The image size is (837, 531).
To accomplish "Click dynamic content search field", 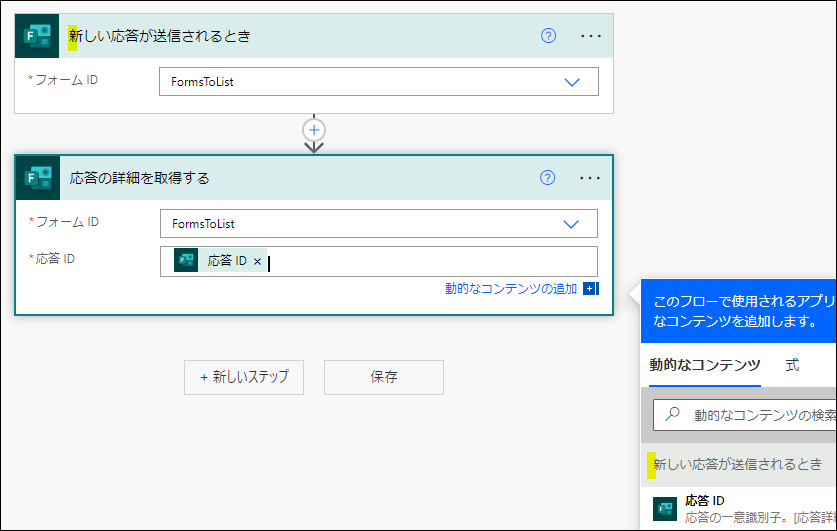I will click(x=760, y=414).
